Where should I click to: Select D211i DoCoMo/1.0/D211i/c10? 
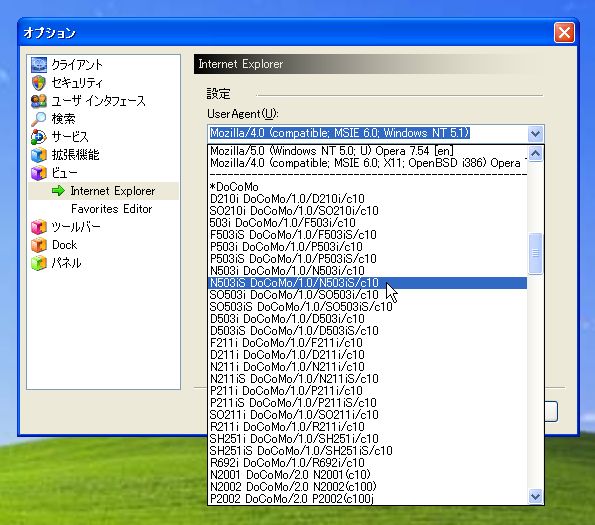point(367,355)
